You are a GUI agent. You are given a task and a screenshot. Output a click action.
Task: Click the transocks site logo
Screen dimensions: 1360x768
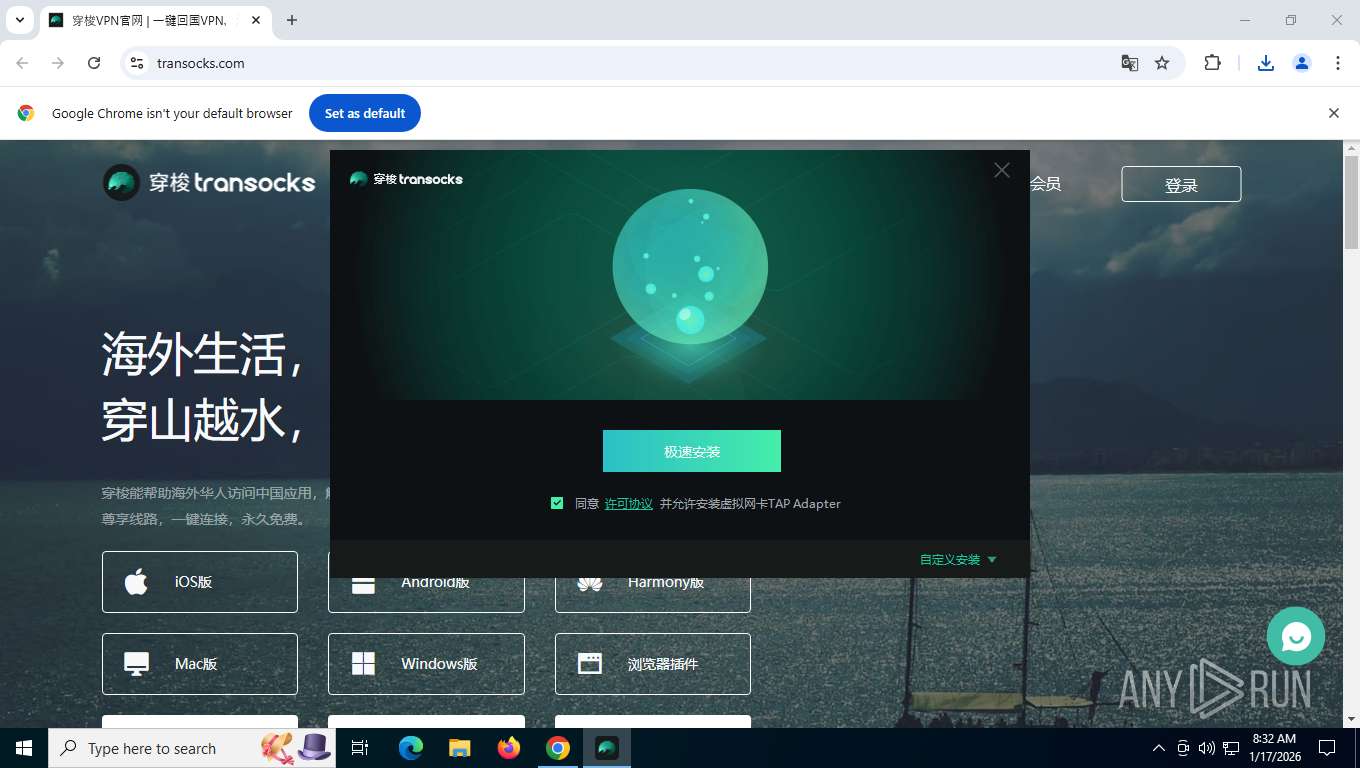[209, 183]
